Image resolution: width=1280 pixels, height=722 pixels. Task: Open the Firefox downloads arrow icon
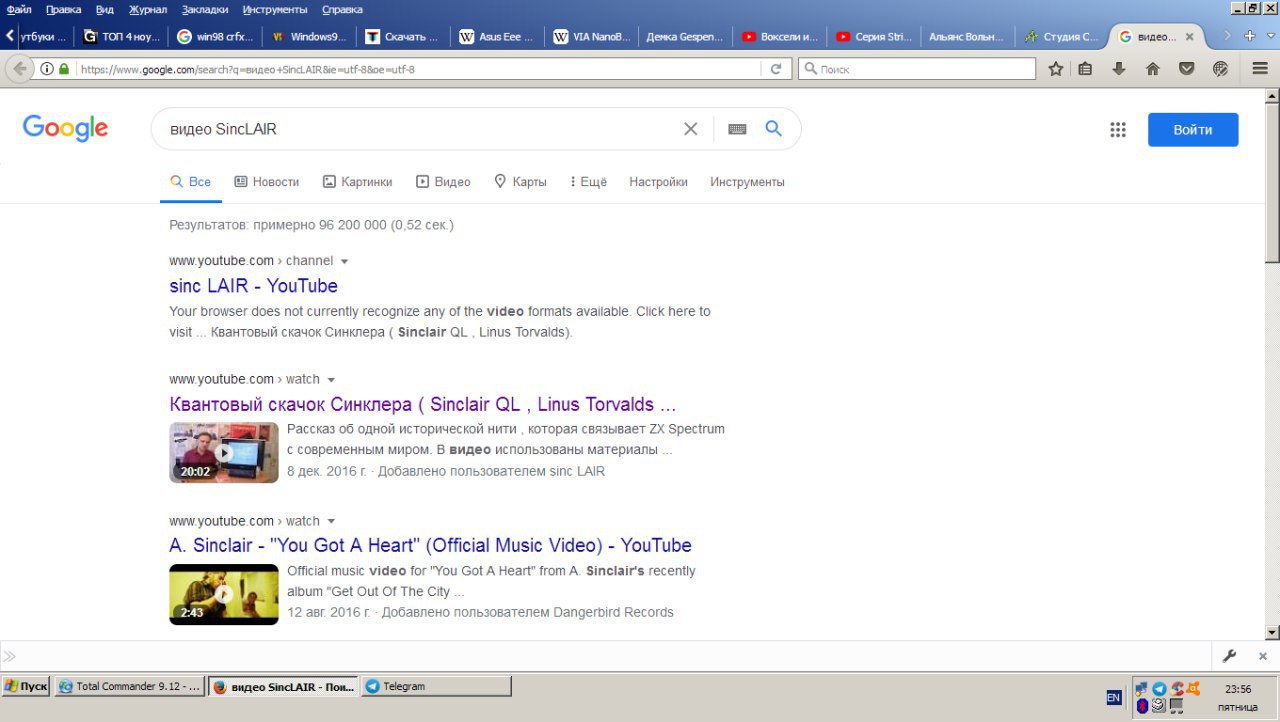[1119, 69]
